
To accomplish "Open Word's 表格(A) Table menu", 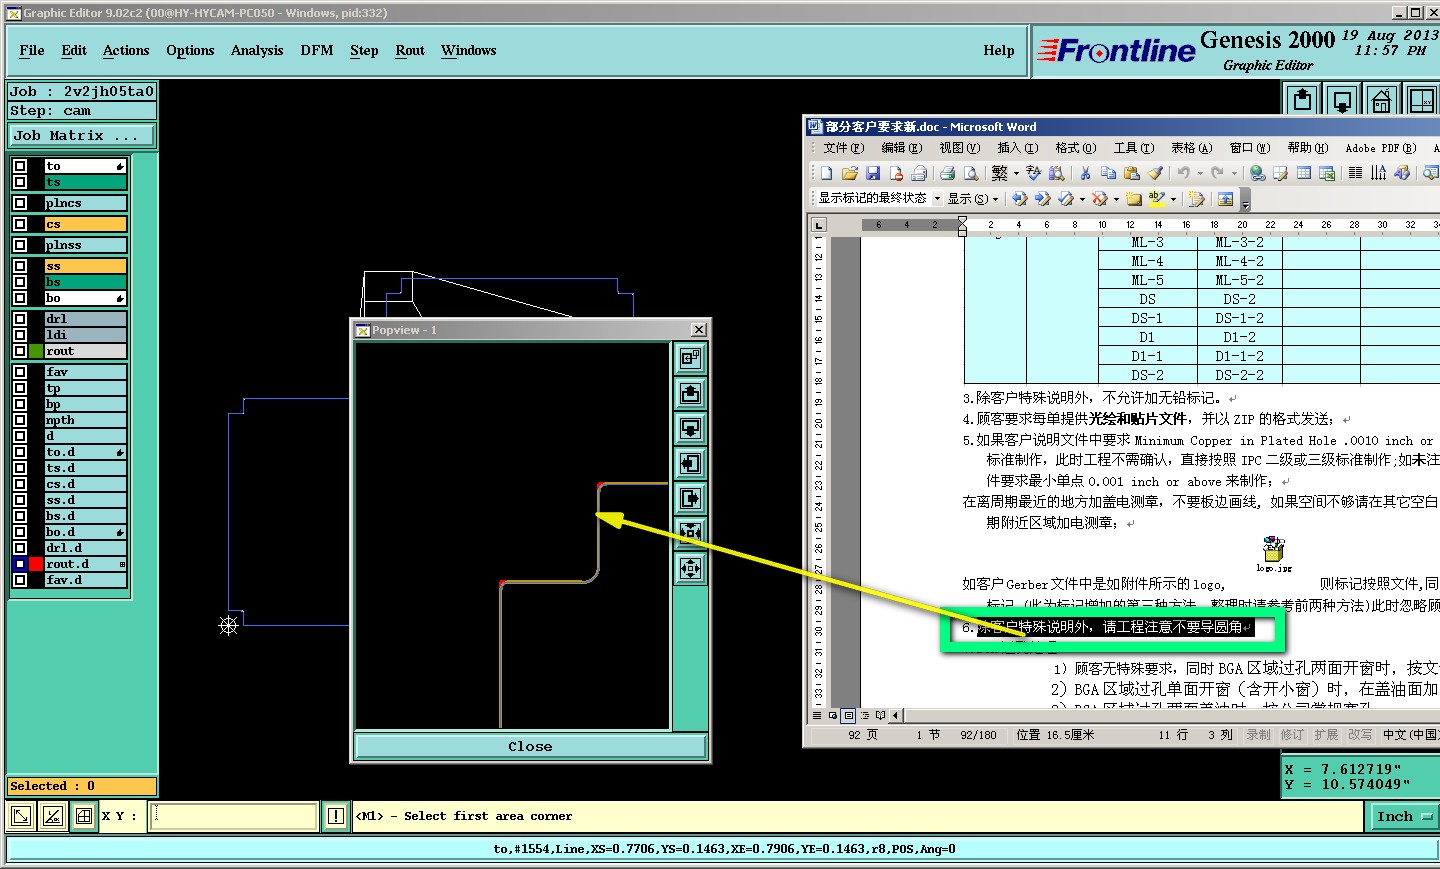I will (x=1191, y=148).
